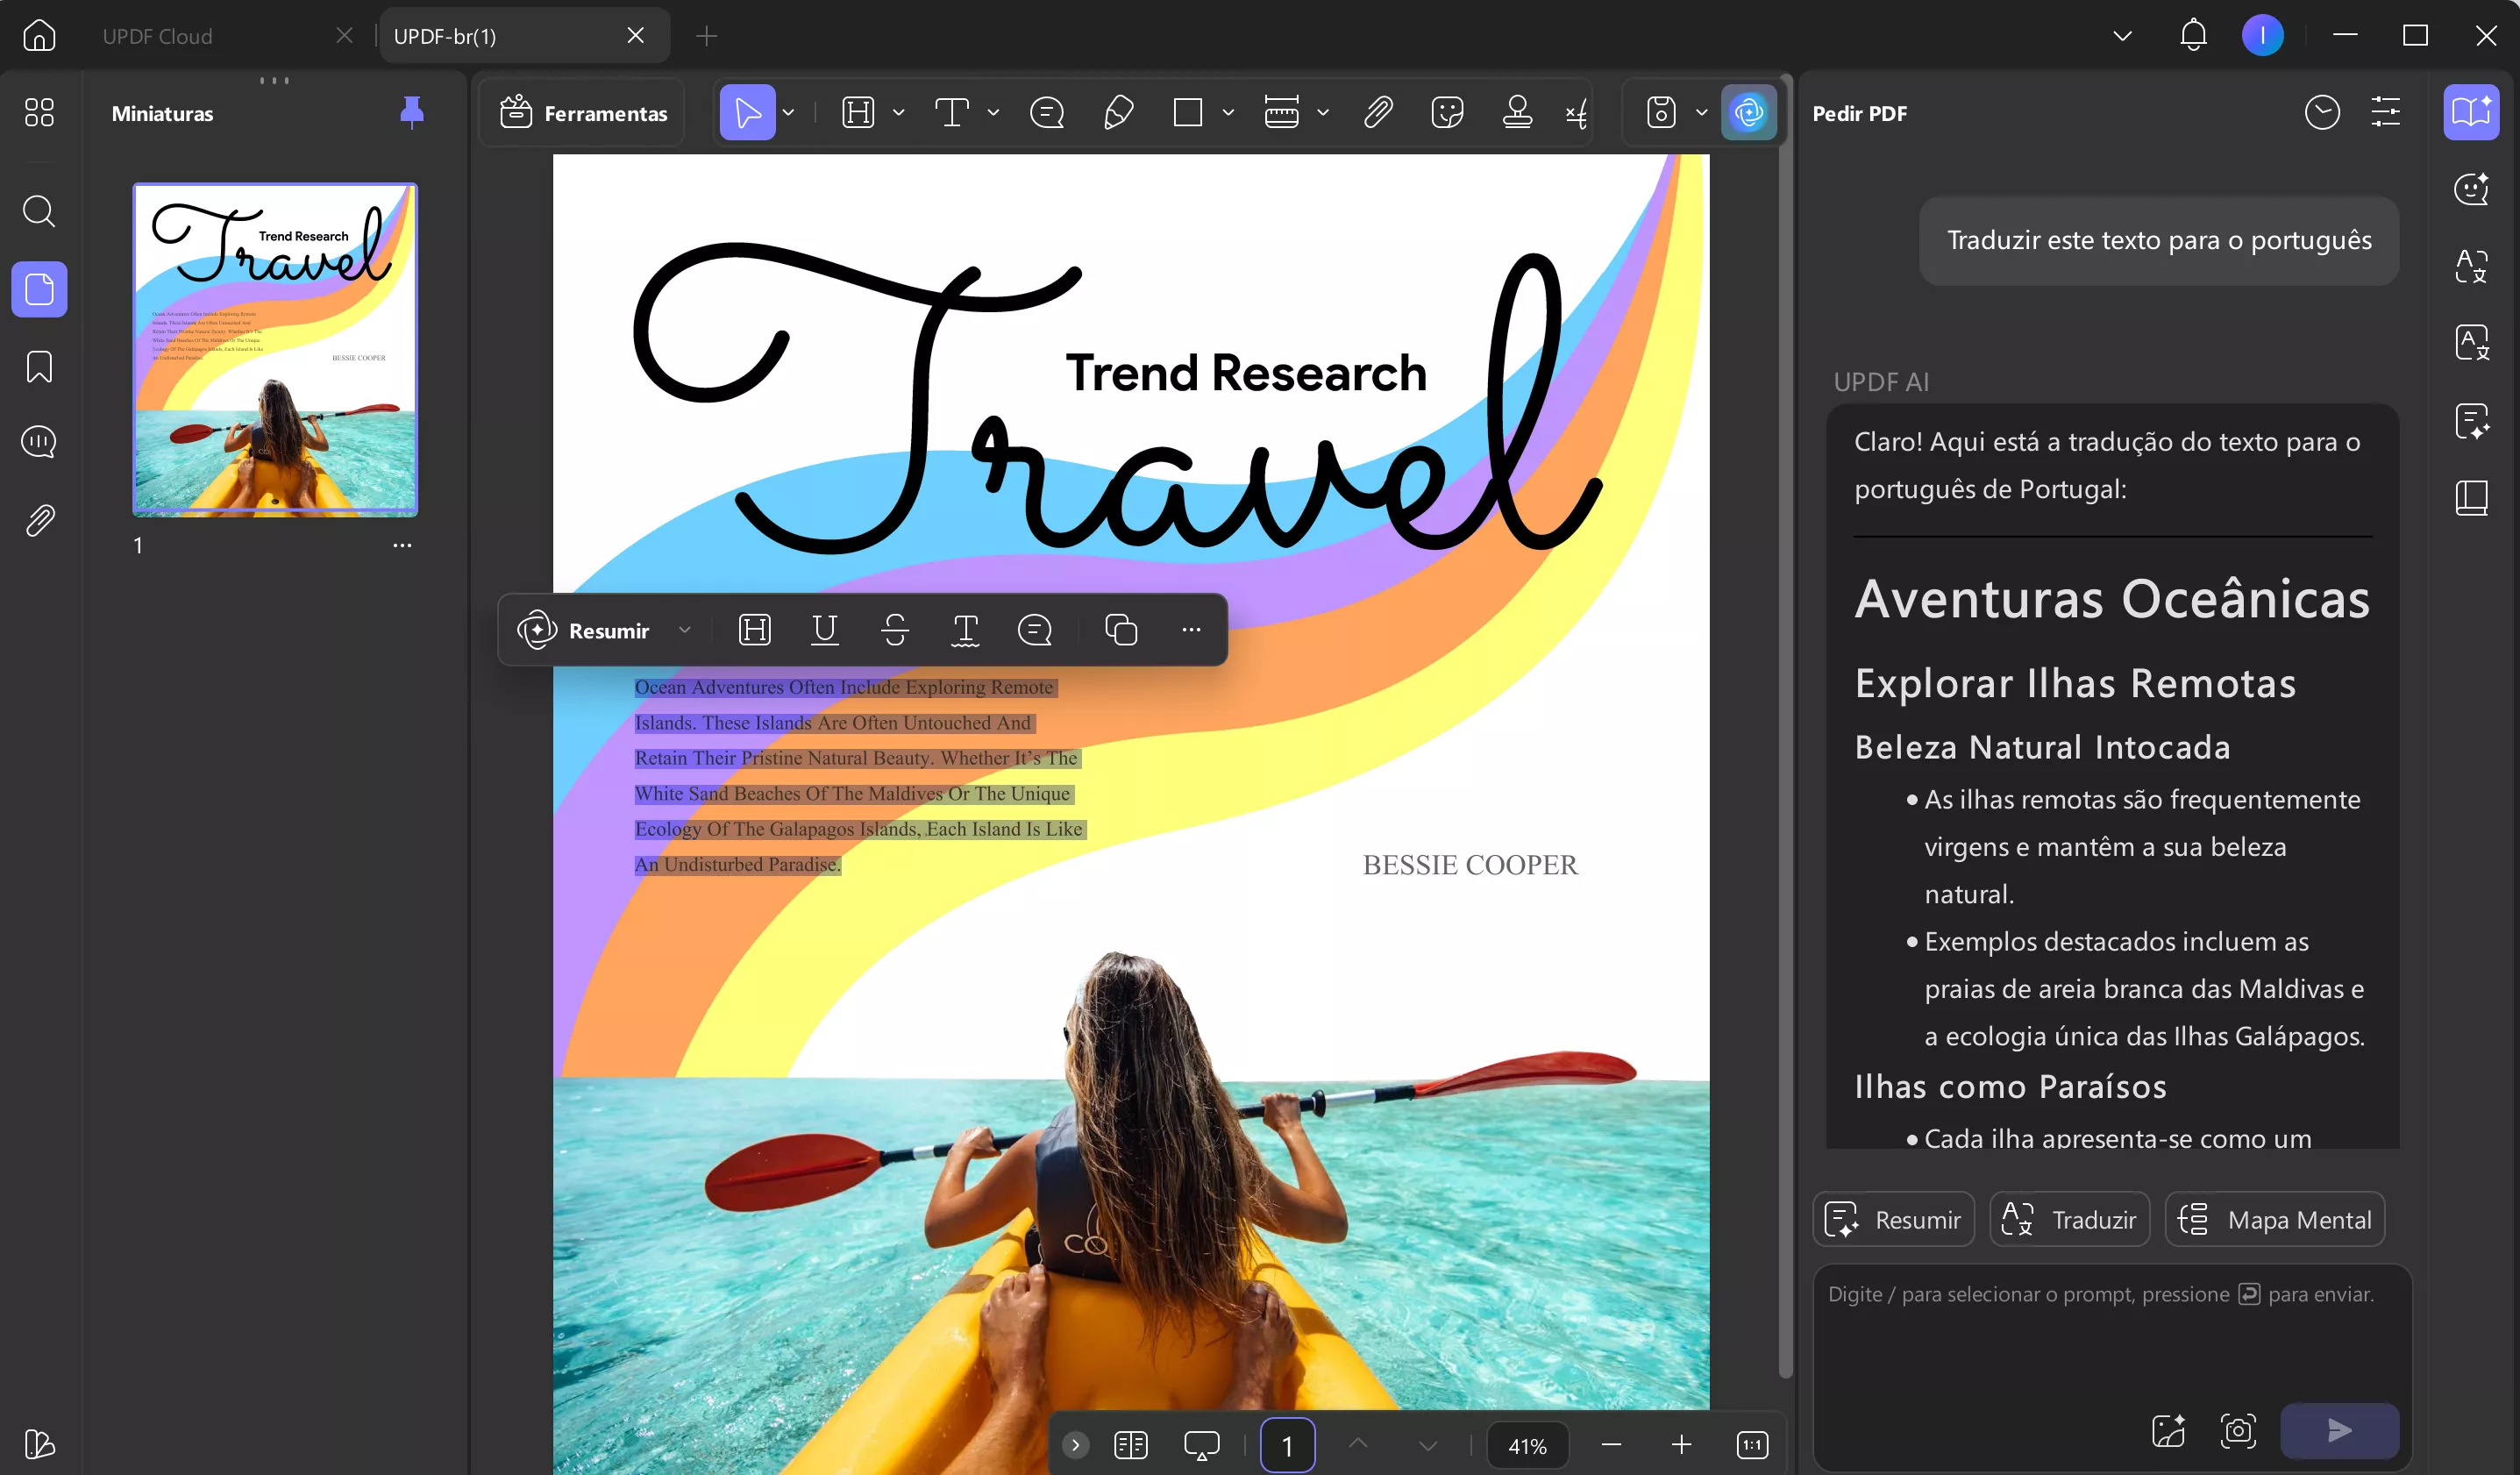Click the attachment paperclip in top toolbar
Screen dimensions: 2520x1475
pos(1378,112)
